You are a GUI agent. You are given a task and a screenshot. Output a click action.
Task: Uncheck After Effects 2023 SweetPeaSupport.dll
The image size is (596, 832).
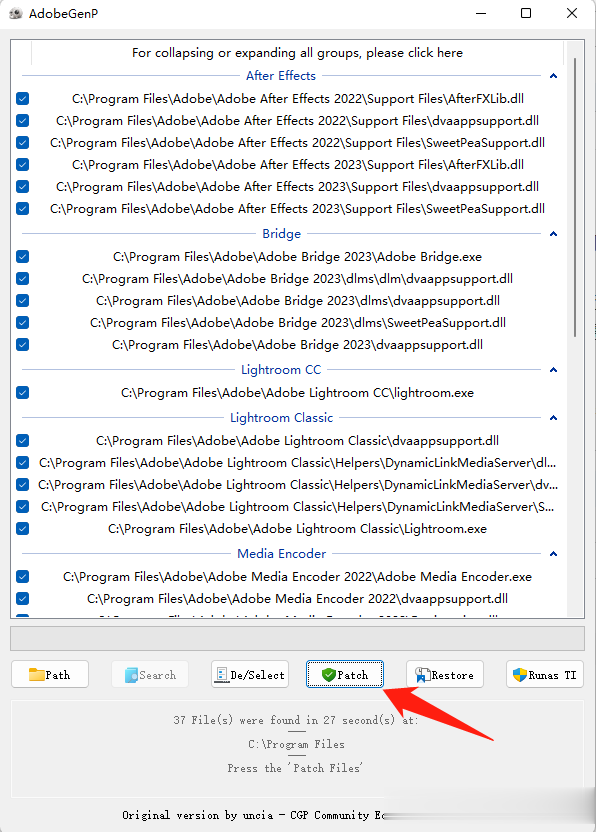22,209
